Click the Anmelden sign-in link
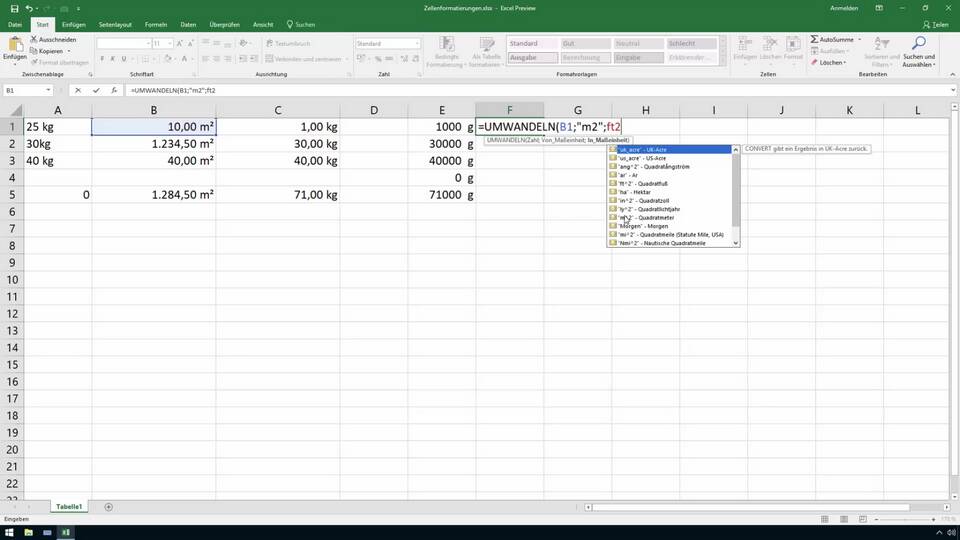Screen dimensions: 960x540 (x=844, y=8)
